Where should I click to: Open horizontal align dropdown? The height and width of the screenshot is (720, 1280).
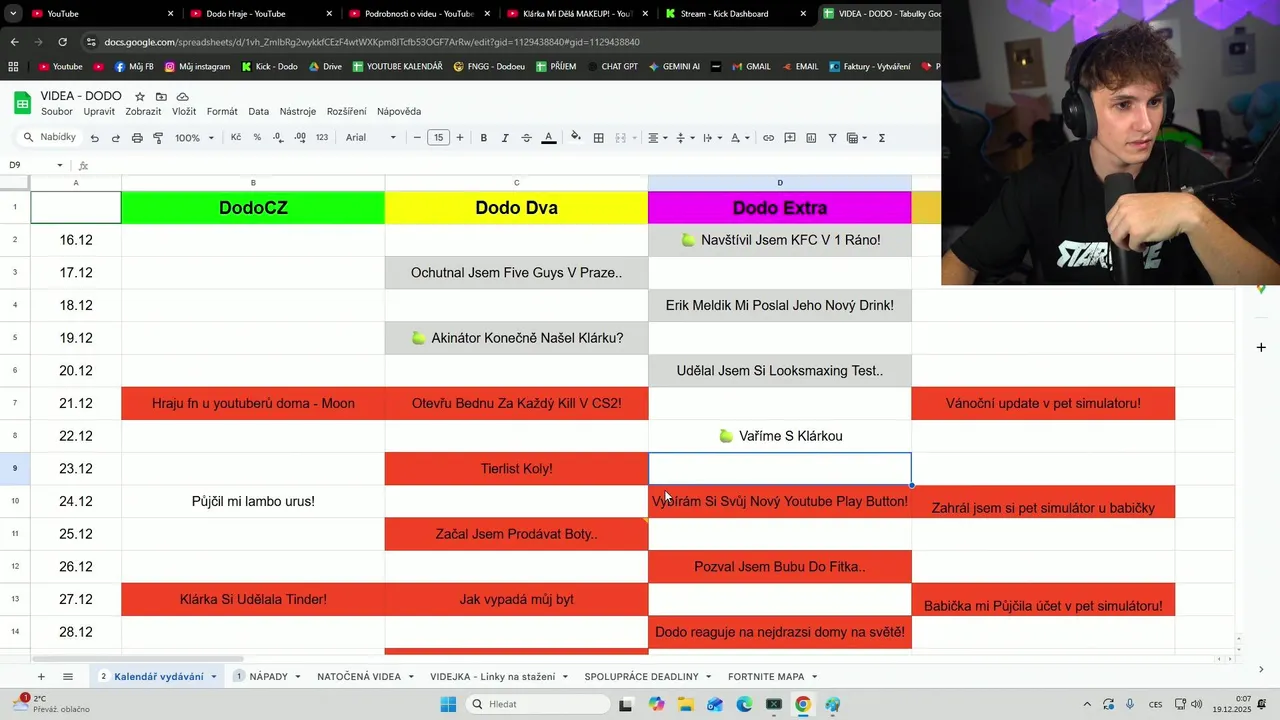point(656,138)
